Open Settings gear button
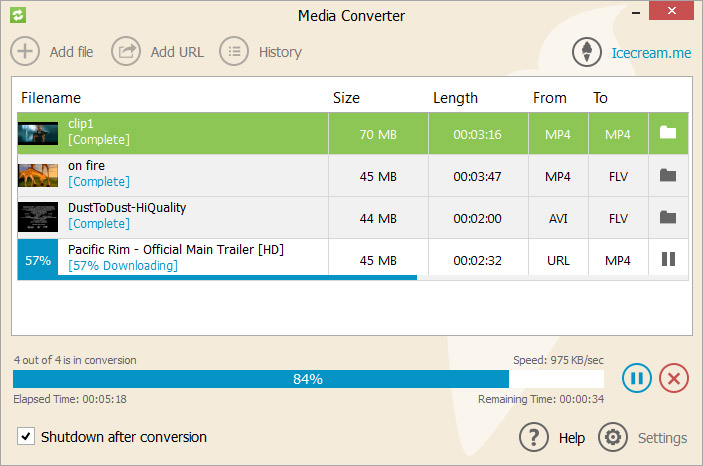This screenshot has height=466, width=703. point(612,437)
